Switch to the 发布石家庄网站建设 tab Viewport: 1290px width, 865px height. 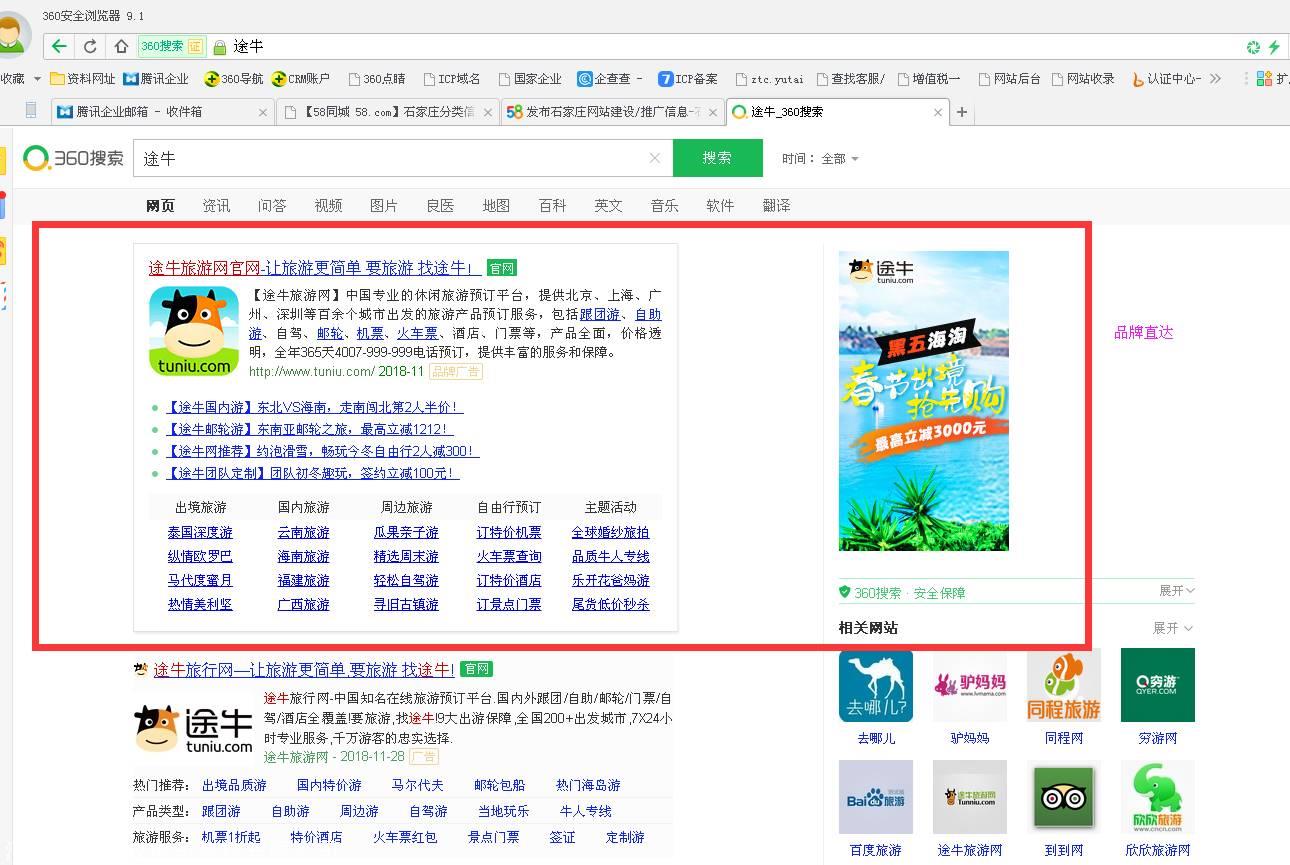coord(612,112)
